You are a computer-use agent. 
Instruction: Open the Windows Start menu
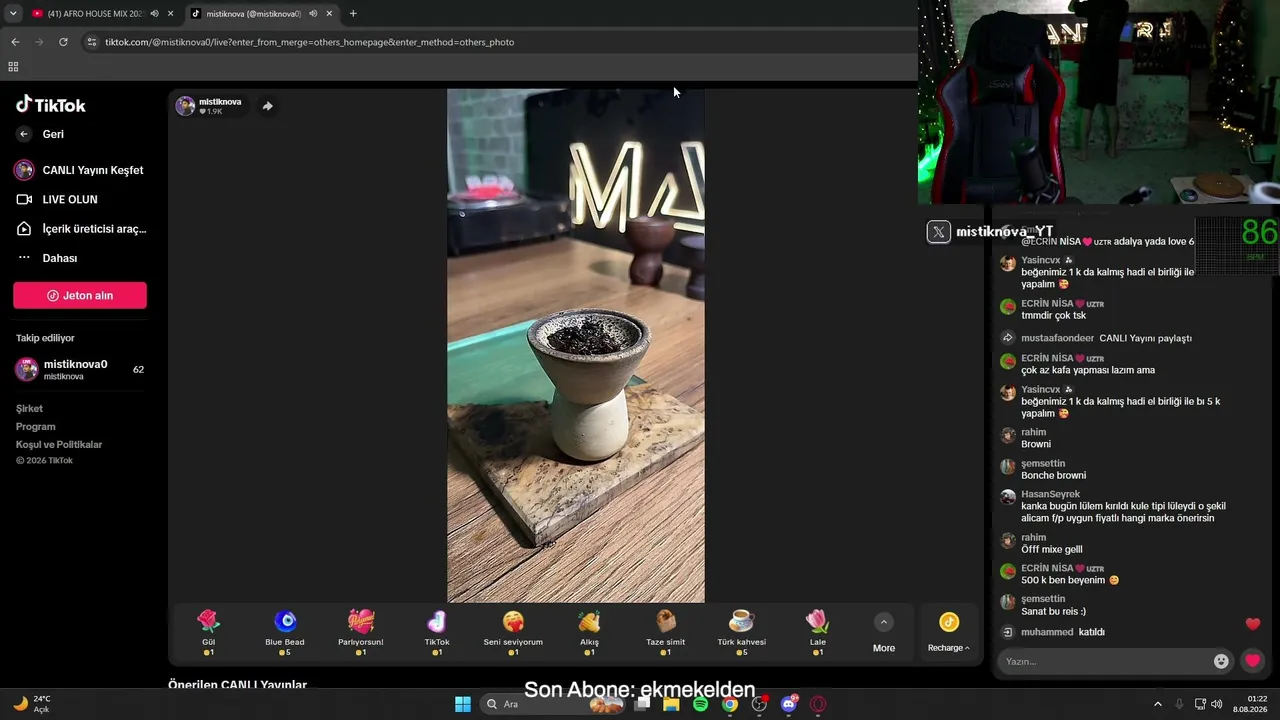463,704
